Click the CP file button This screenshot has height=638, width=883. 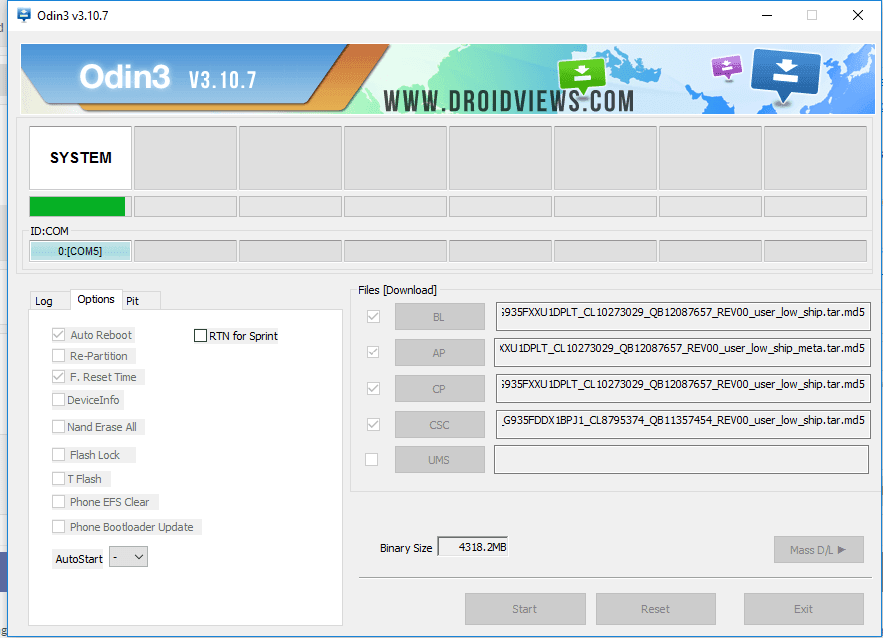coord(439,389)
